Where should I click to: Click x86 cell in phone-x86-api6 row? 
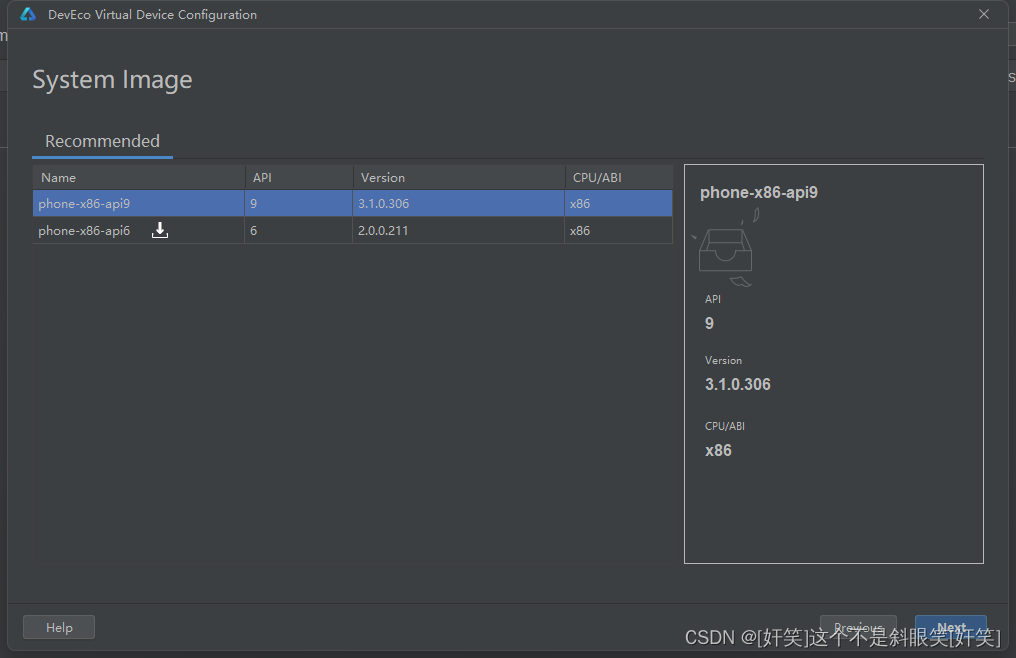pyautogui.click(x=619, y=231)
